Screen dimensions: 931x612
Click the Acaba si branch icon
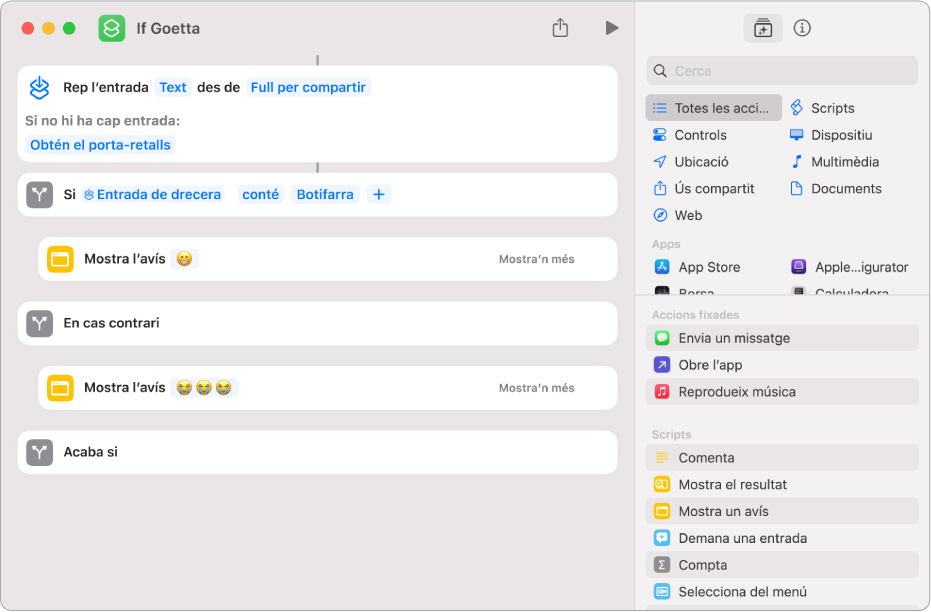coord(39,452)
